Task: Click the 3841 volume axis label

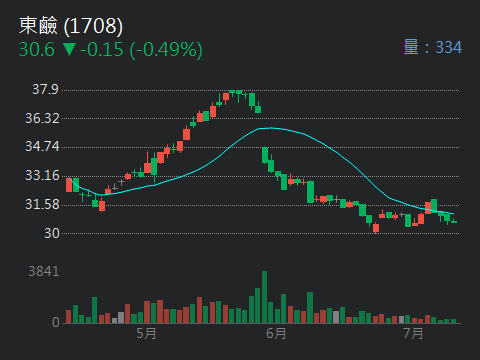Action: [44, 271]
